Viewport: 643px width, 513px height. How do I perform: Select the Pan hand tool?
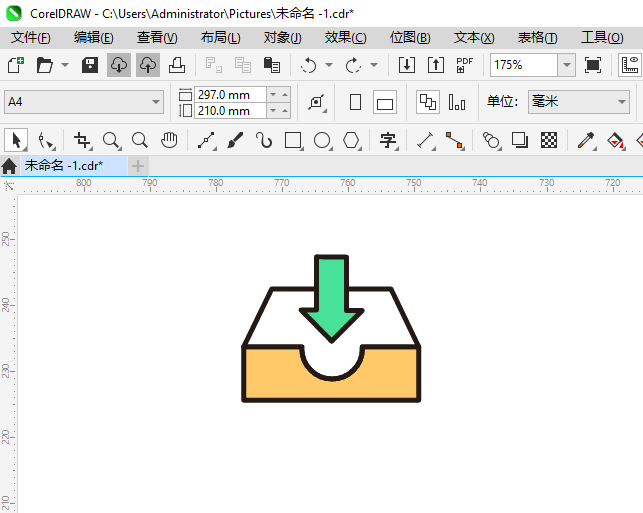169,140
